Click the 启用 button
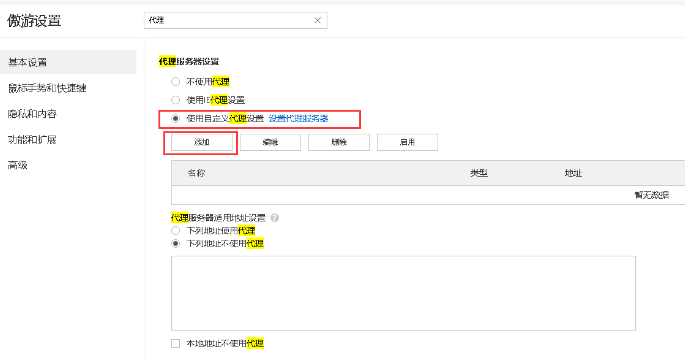The width and height of the screenshot is (685, 363). (407, 142)
